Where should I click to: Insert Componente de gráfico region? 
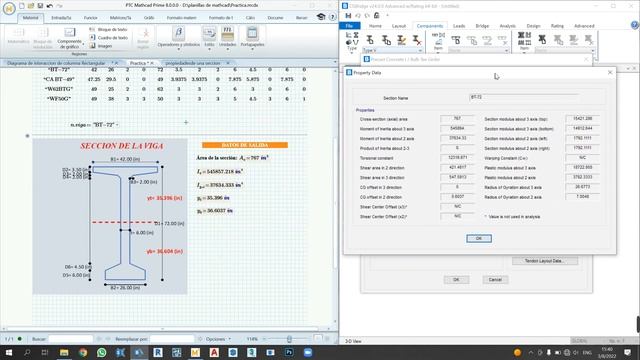click(69, 38)
